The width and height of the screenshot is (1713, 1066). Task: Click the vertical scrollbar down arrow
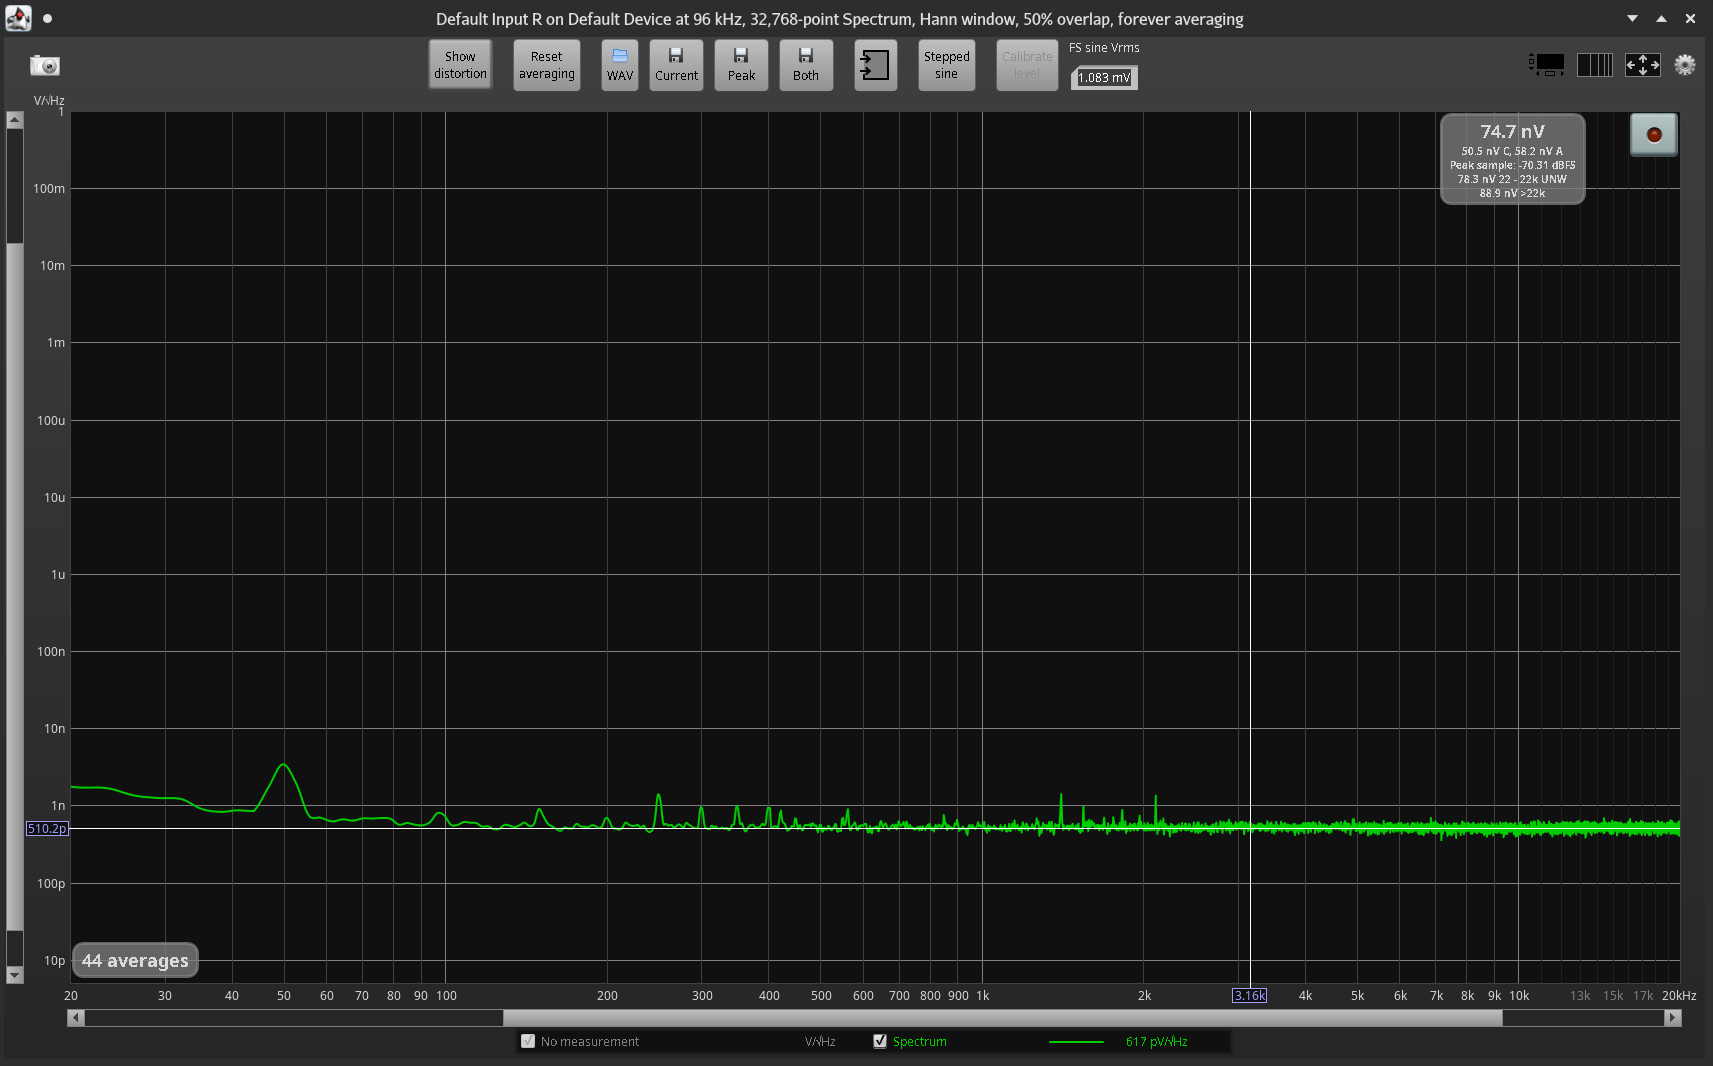point(14,975)
